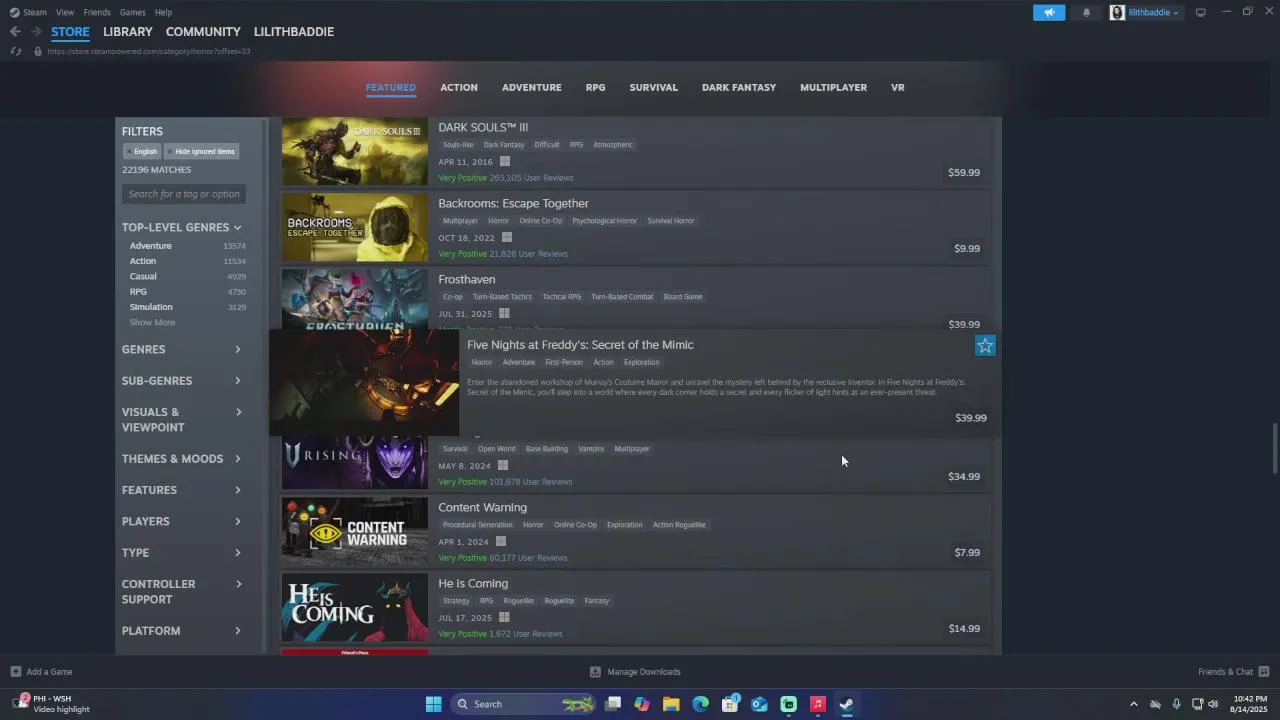Open File Explorer from the taskbar
Screen dimensions: 1280x720
[671, 704]
